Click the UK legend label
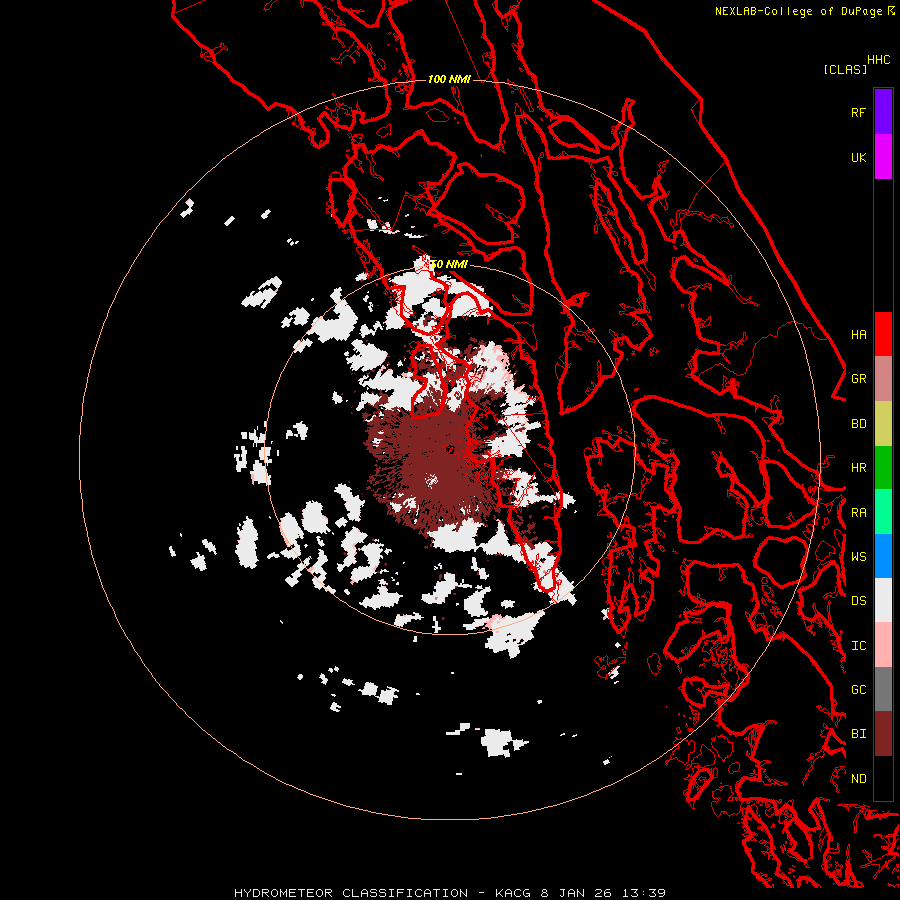Screen dimensions: 900x900 pyautogui.click(x=858, y=157)
